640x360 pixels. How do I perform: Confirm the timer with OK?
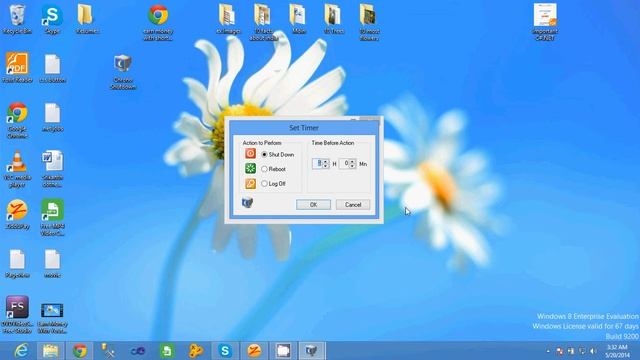pos(313,204)
